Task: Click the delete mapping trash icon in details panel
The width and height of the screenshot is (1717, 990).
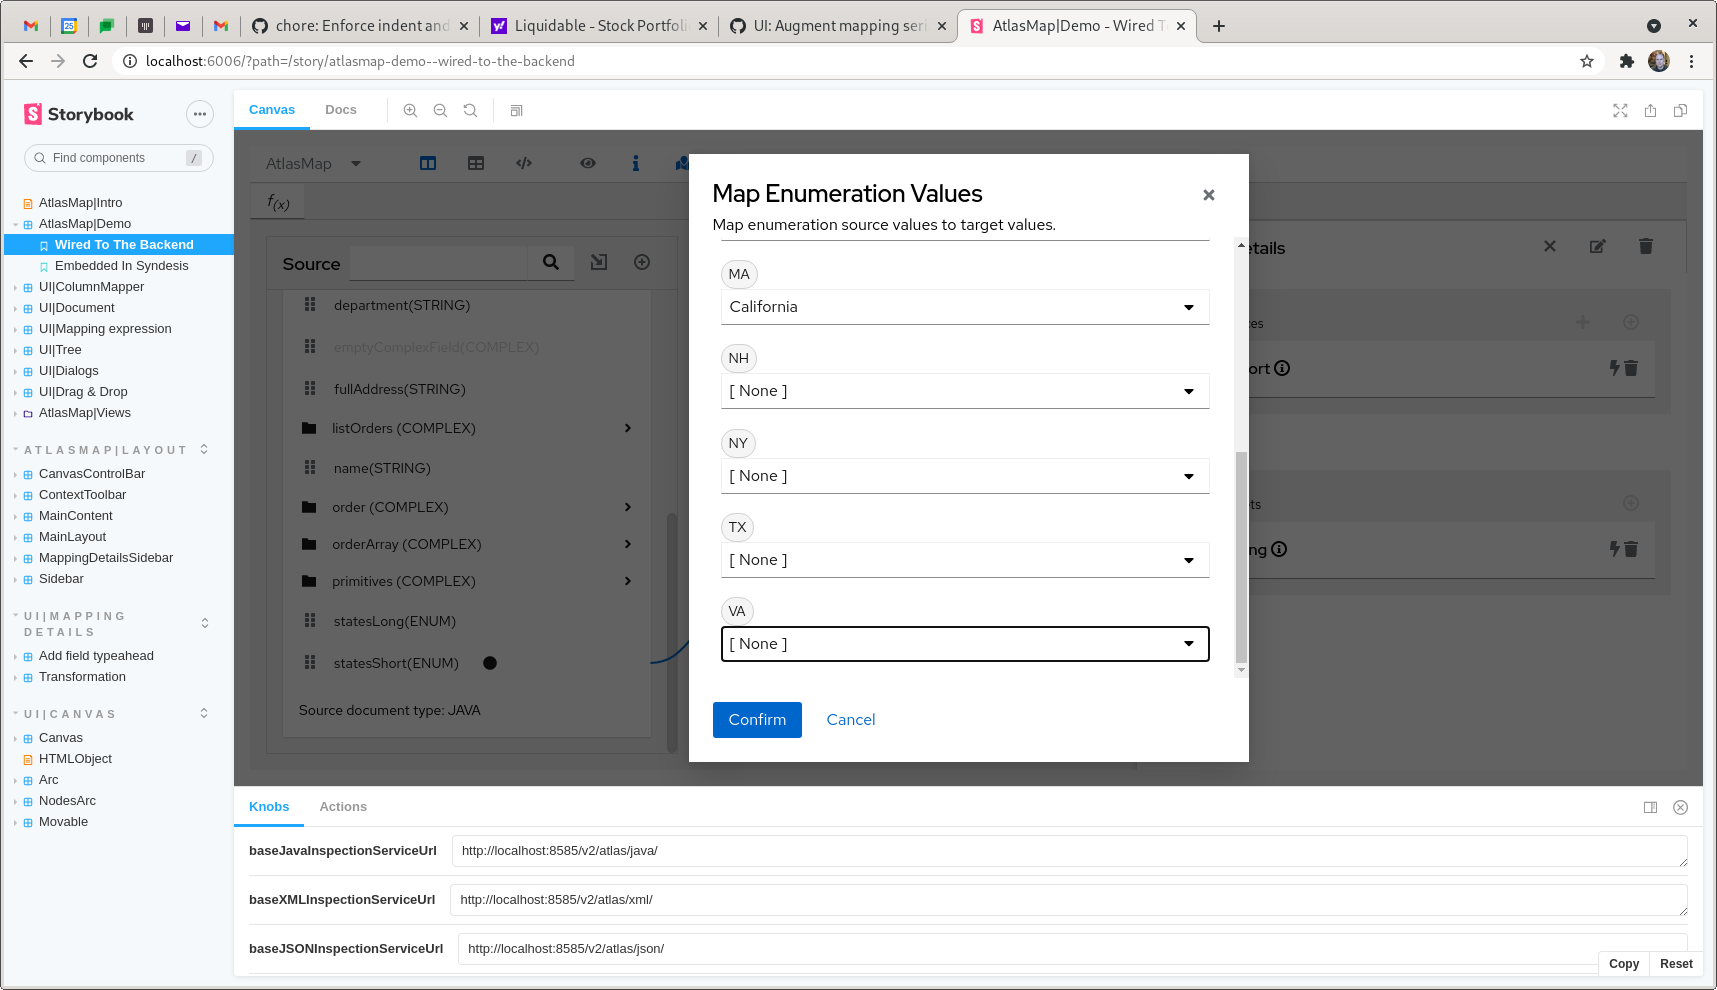Action: click(1646, 246)
